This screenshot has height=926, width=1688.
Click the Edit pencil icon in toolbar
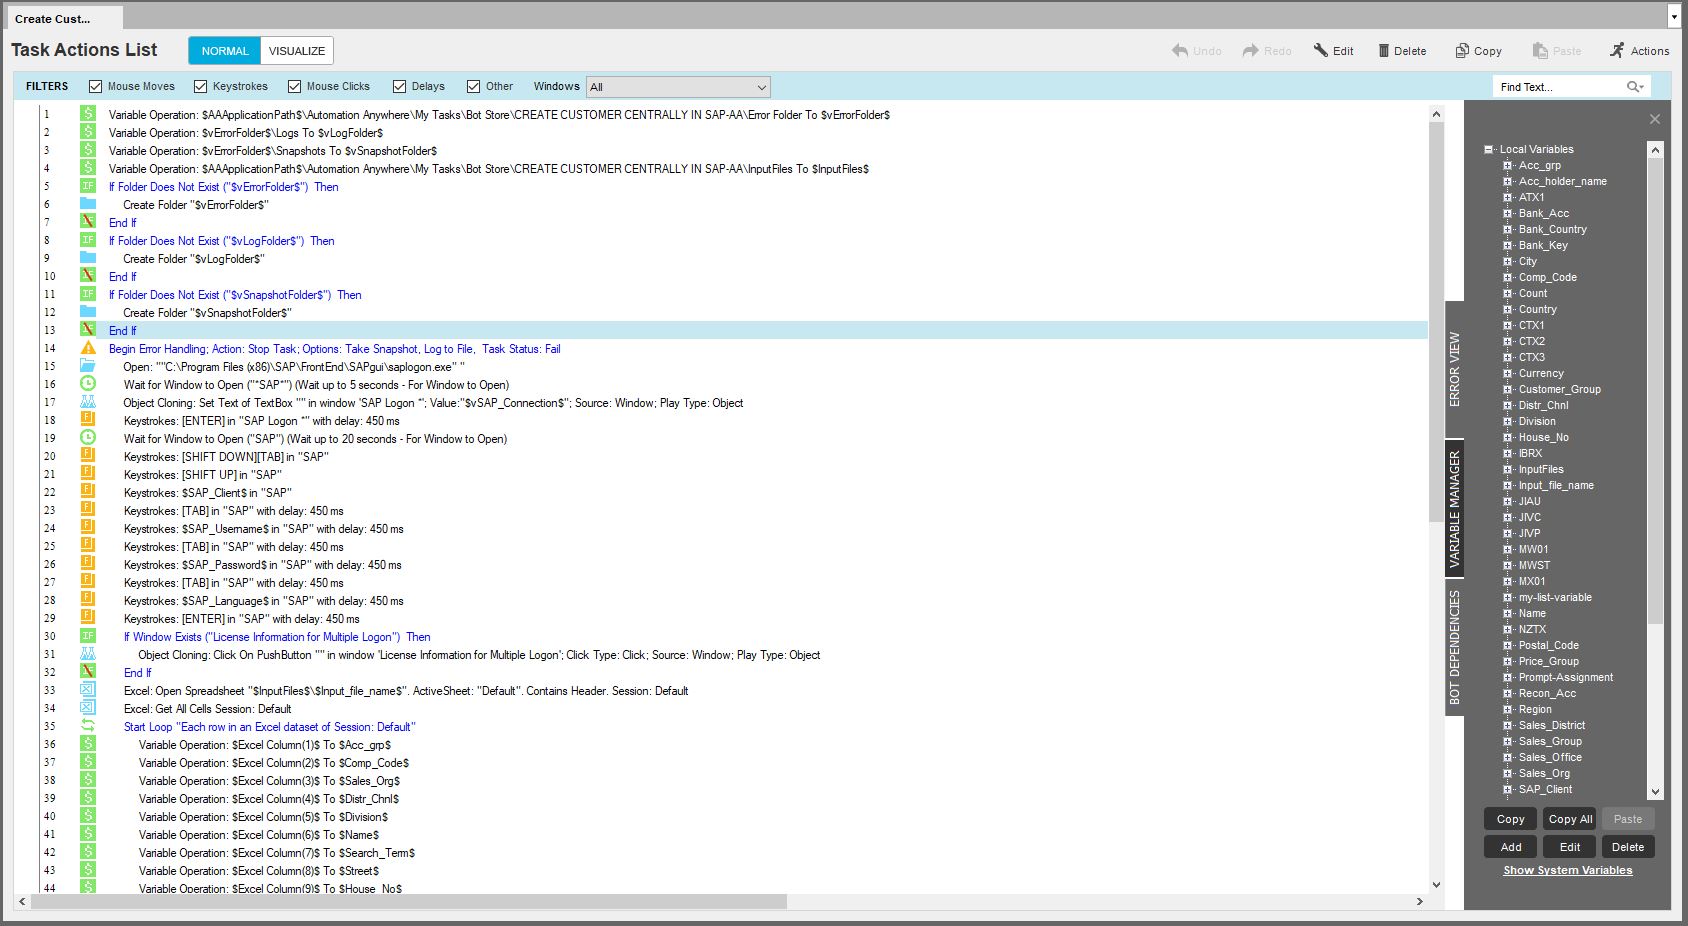[x=1321, y=51]
